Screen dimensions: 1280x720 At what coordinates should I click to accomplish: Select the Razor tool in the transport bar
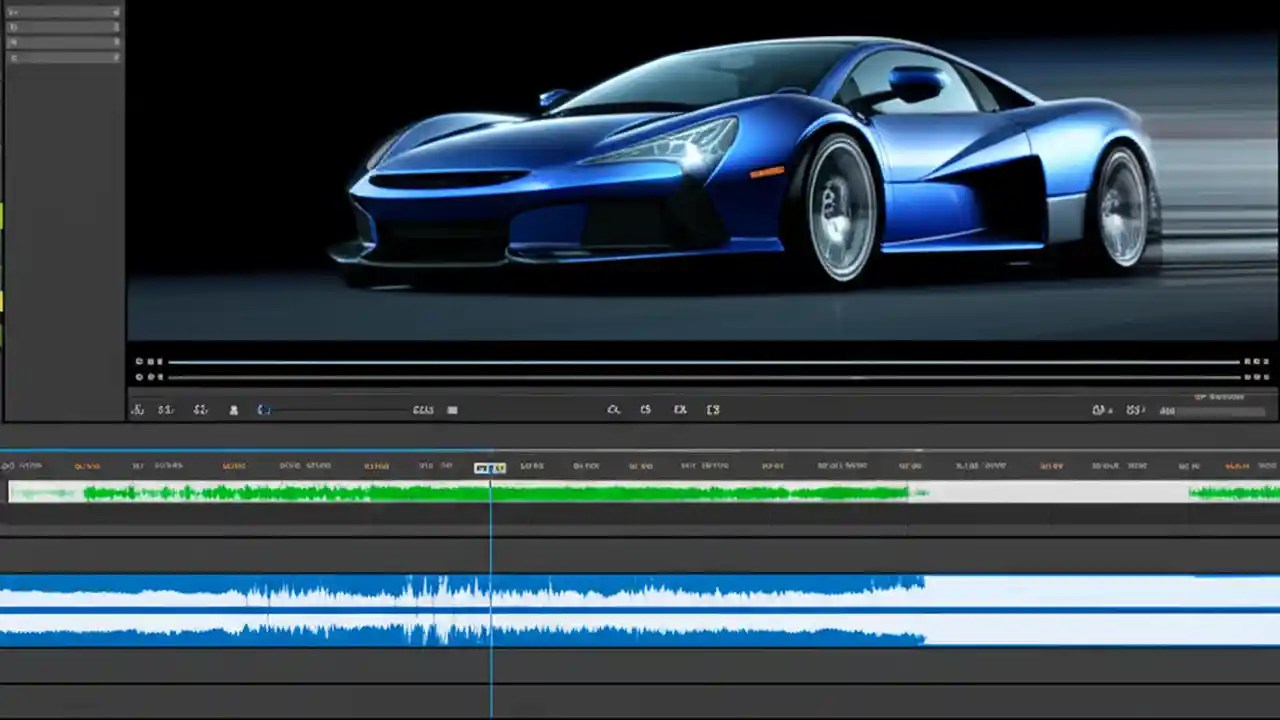point(200,409)
